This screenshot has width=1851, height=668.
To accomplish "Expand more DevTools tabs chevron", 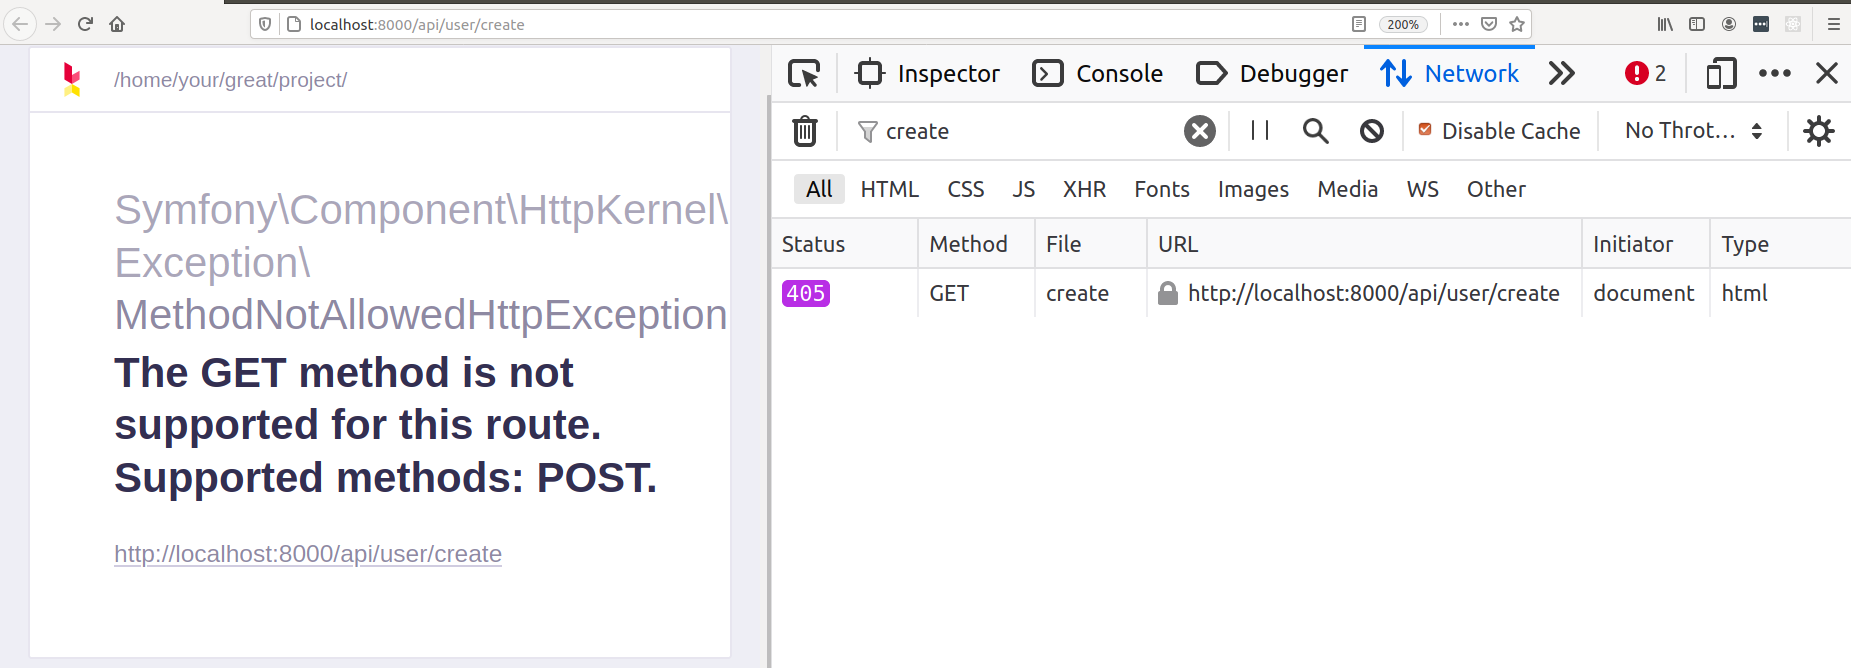I will 1561,74.
